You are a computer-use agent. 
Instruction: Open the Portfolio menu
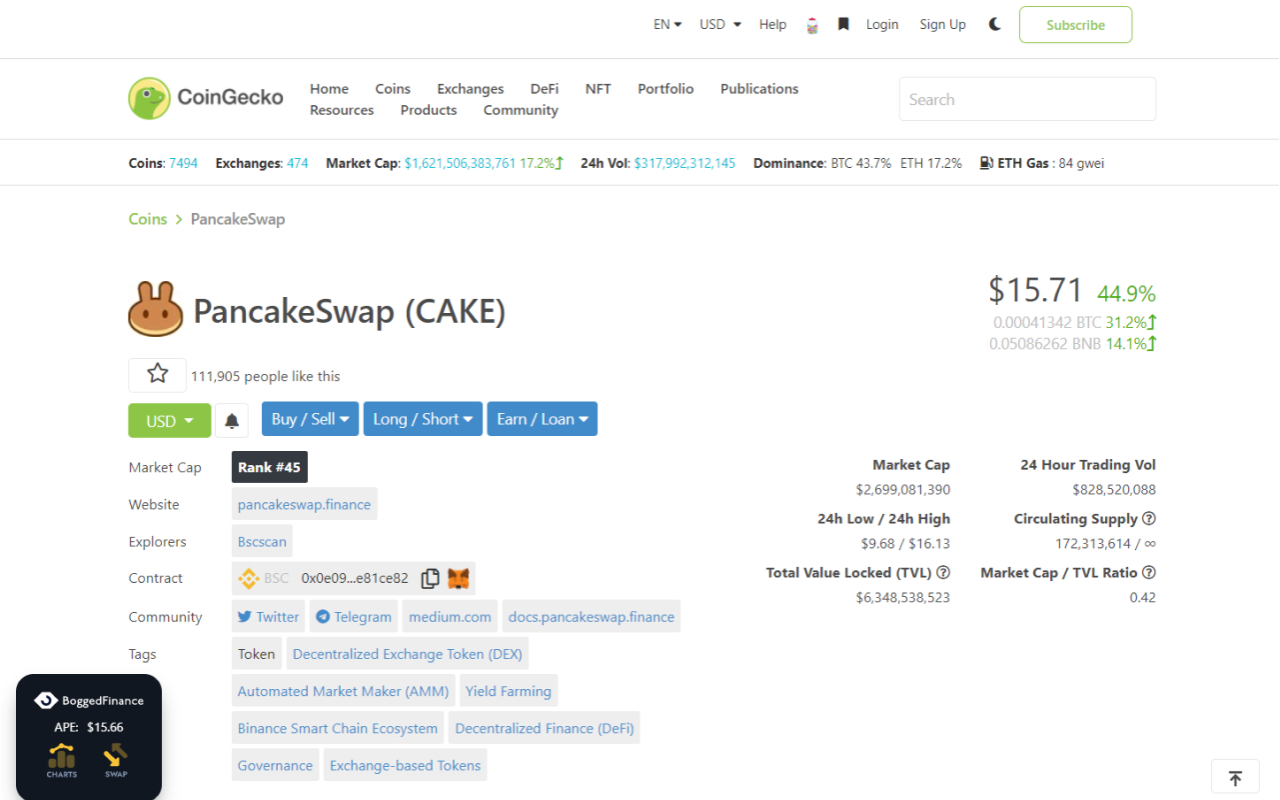tap(666, 88)
